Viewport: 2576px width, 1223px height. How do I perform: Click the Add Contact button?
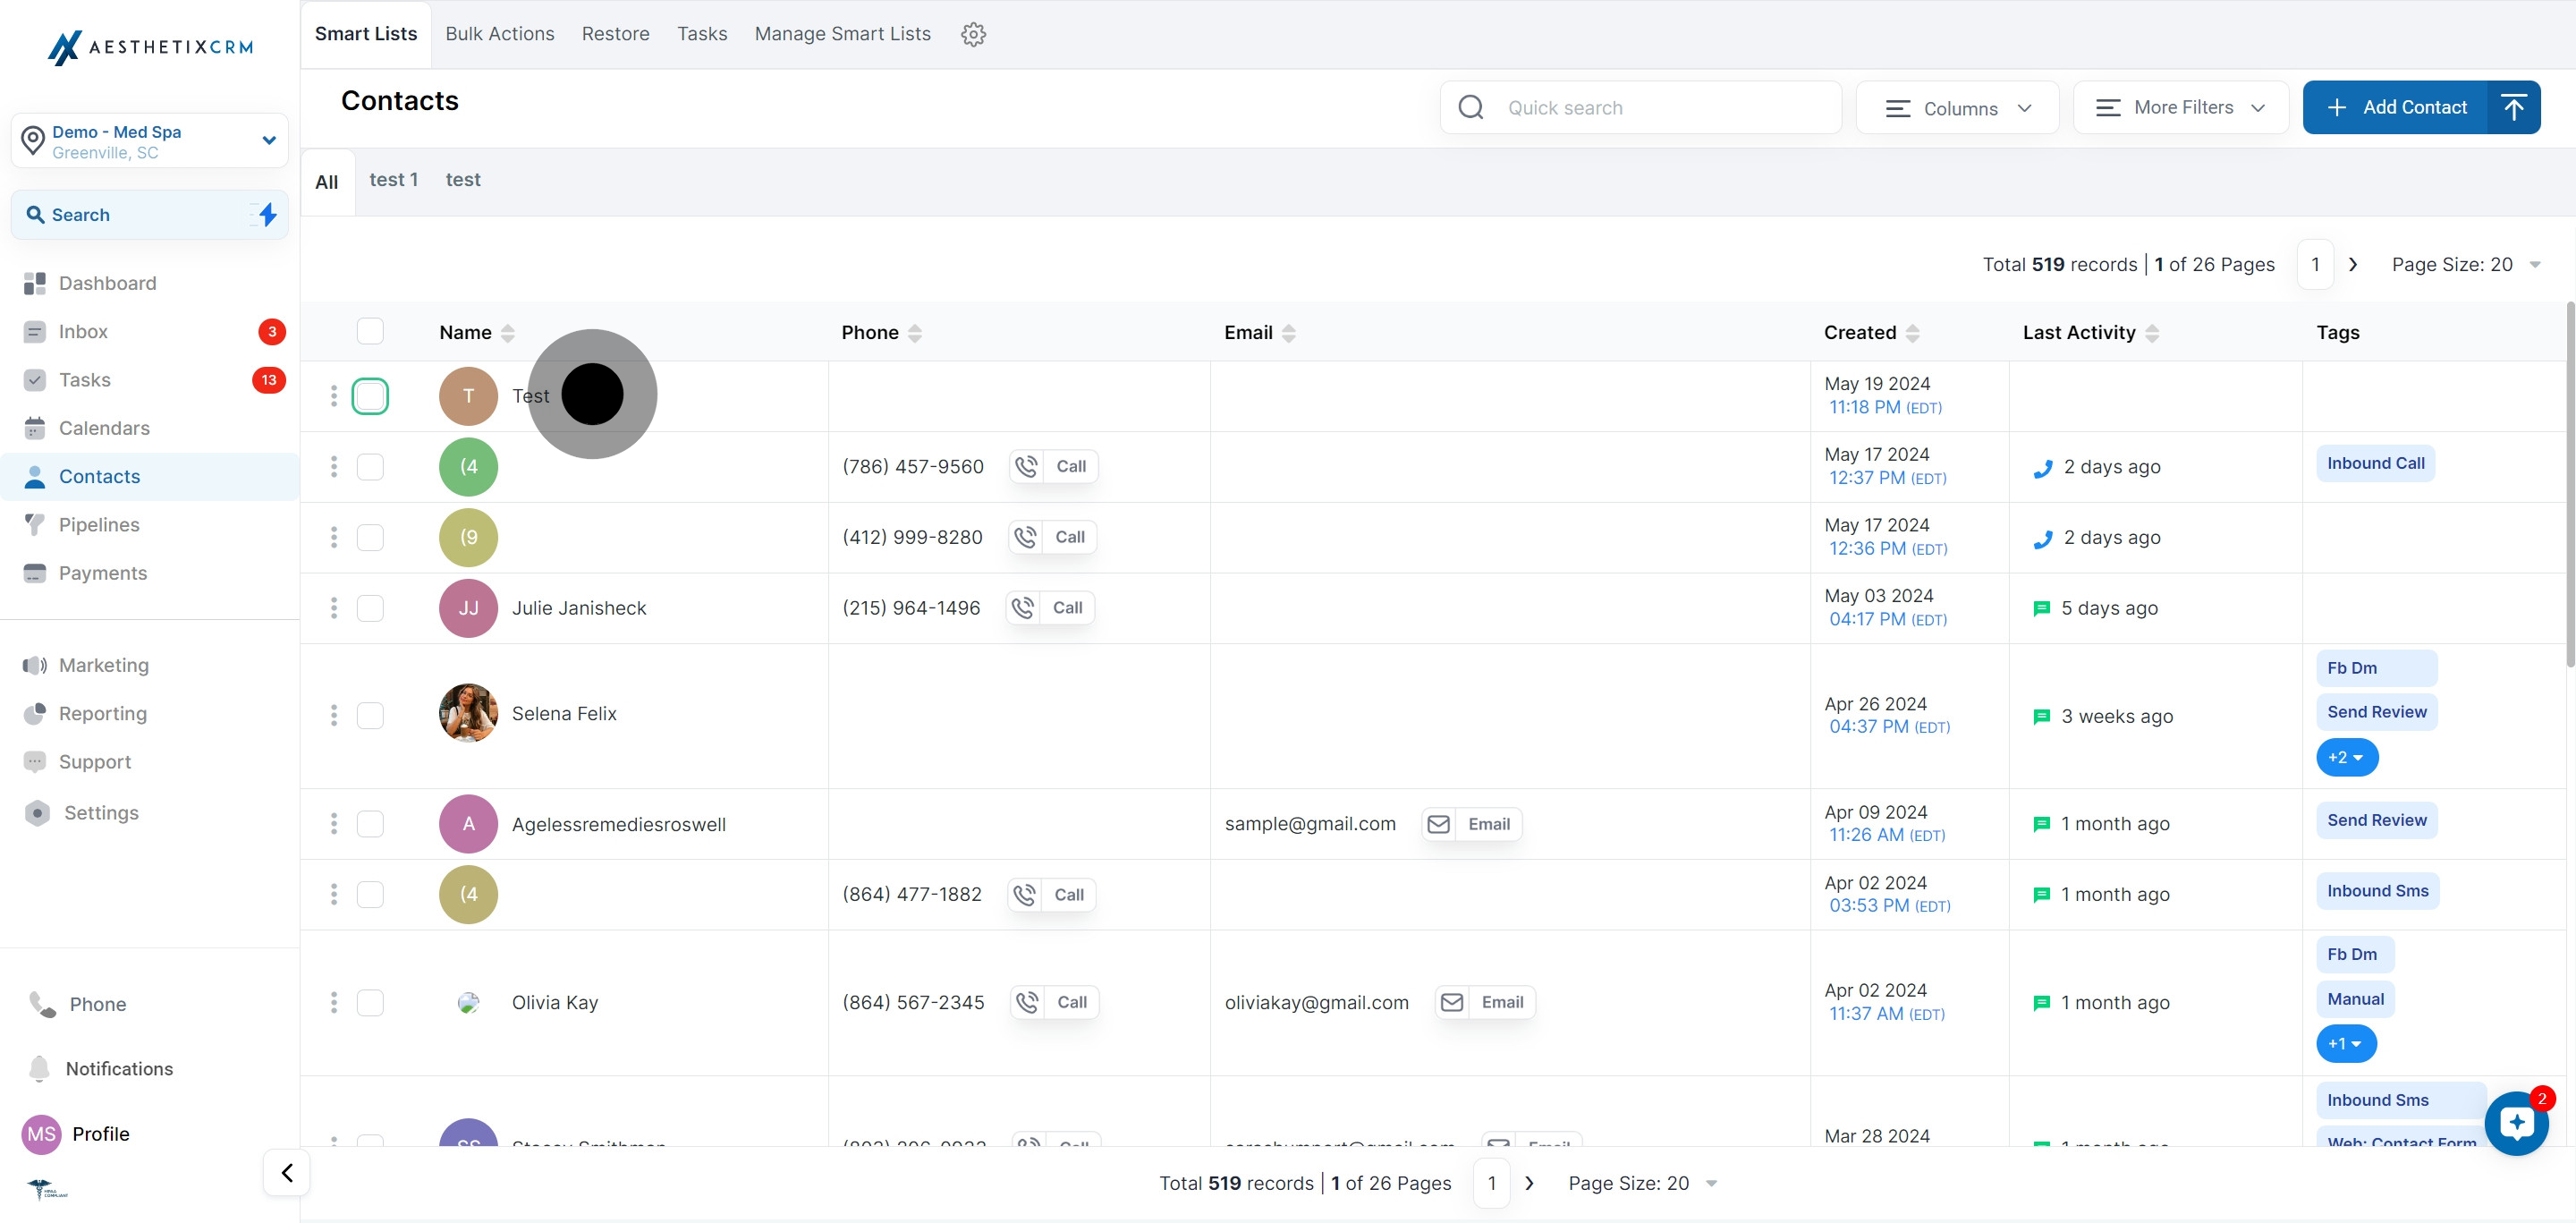(x=2395, y=107)
